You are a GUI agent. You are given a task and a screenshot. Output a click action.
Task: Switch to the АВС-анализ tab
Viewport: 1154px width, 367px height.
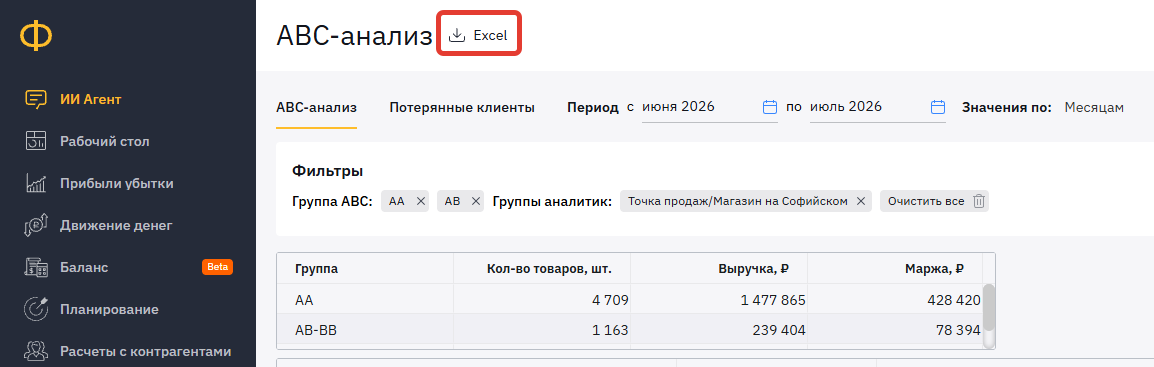pos(316,107)
